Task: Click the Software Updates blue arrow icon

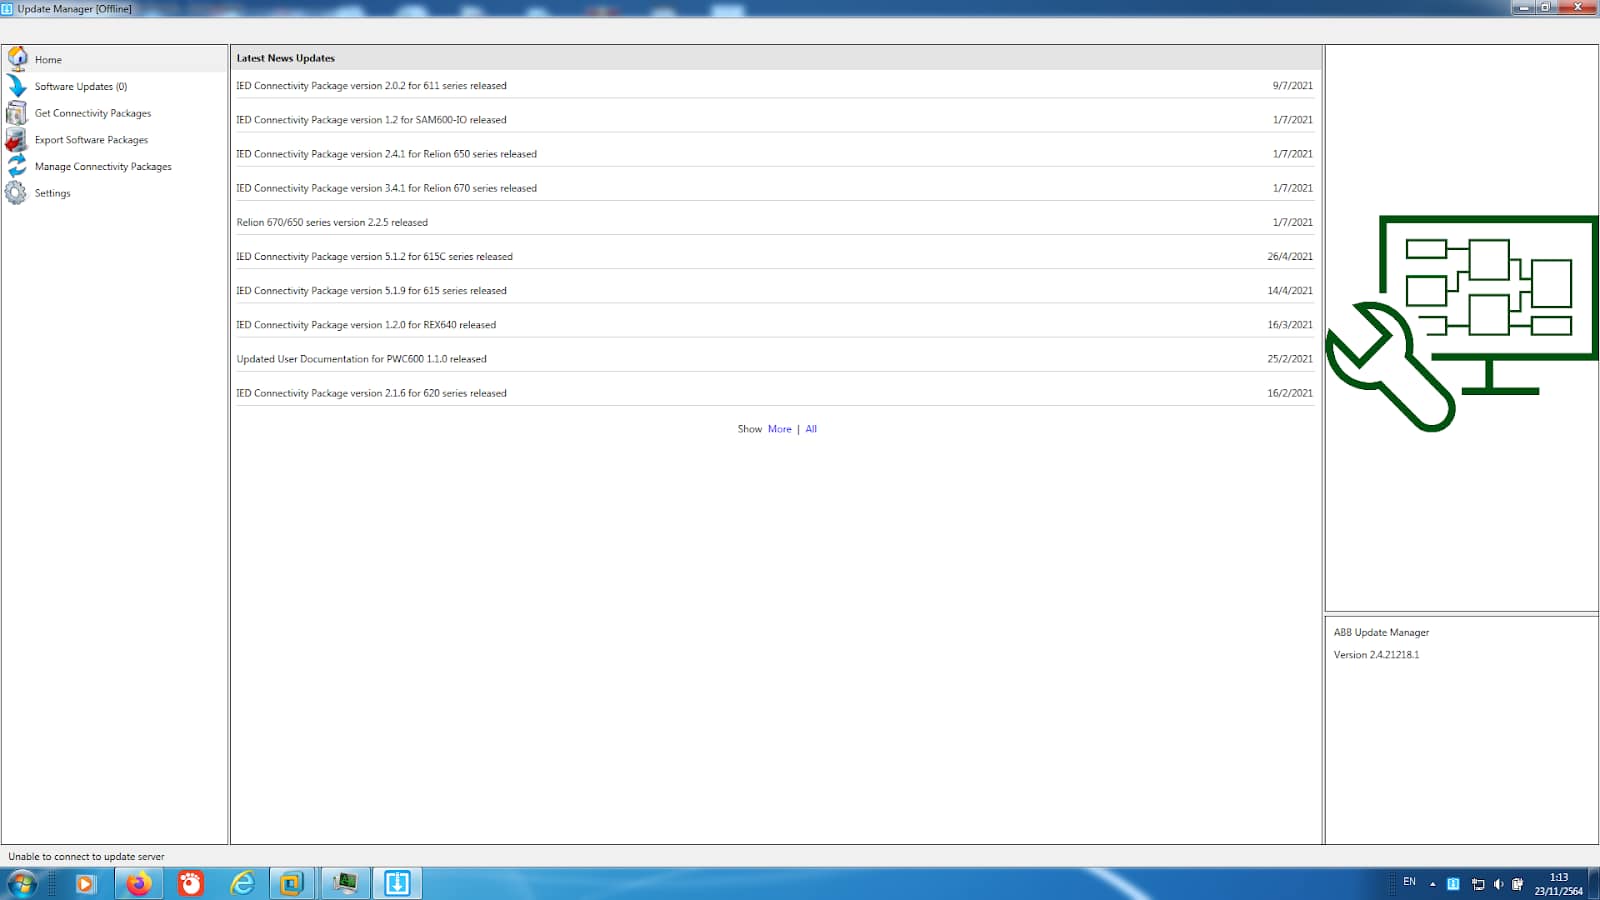Action: pyautogui.click(x=17, y=86)
